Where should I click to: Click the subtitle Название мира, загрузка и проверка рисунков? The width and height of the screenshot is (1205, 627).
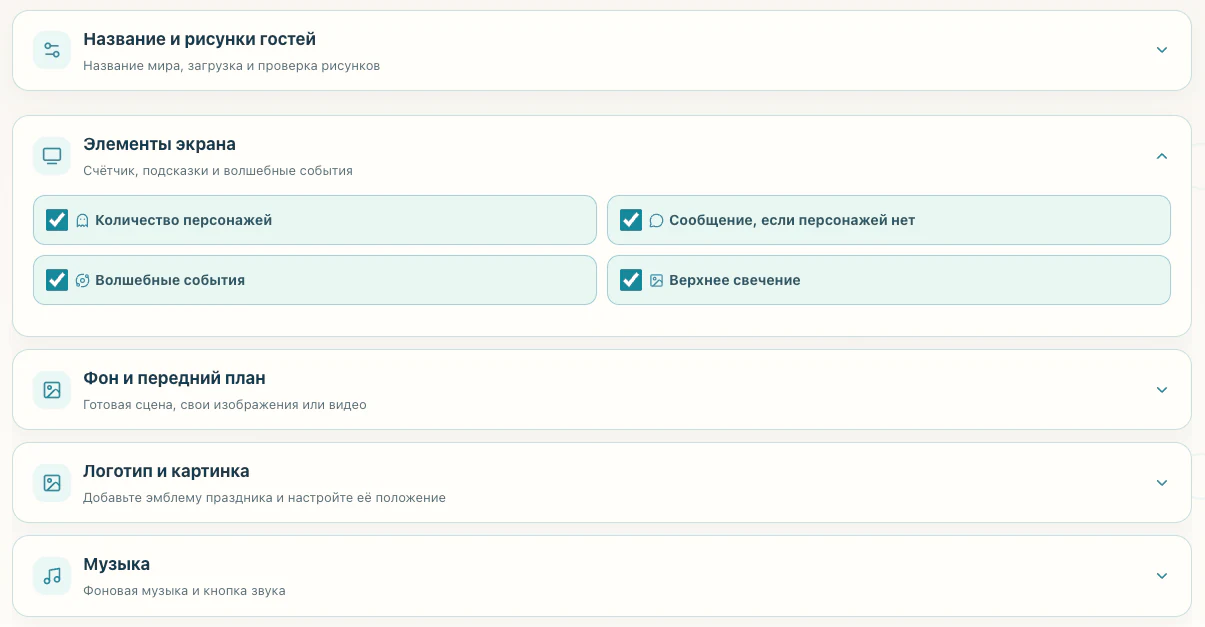[232, 66]
